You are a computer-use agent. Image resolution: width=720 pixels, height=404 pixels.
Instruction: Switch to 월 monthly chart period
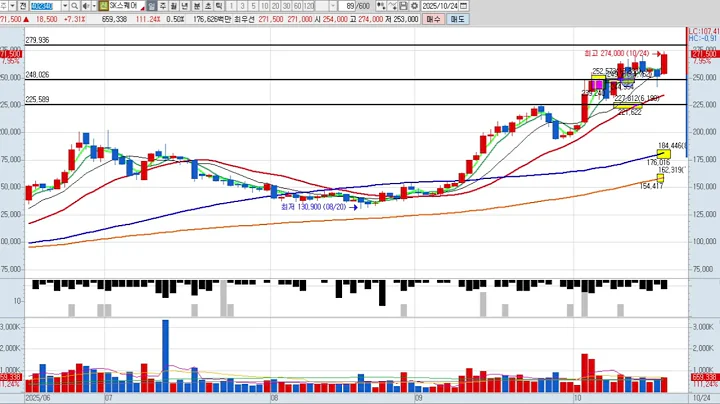(x=174, y=6)
